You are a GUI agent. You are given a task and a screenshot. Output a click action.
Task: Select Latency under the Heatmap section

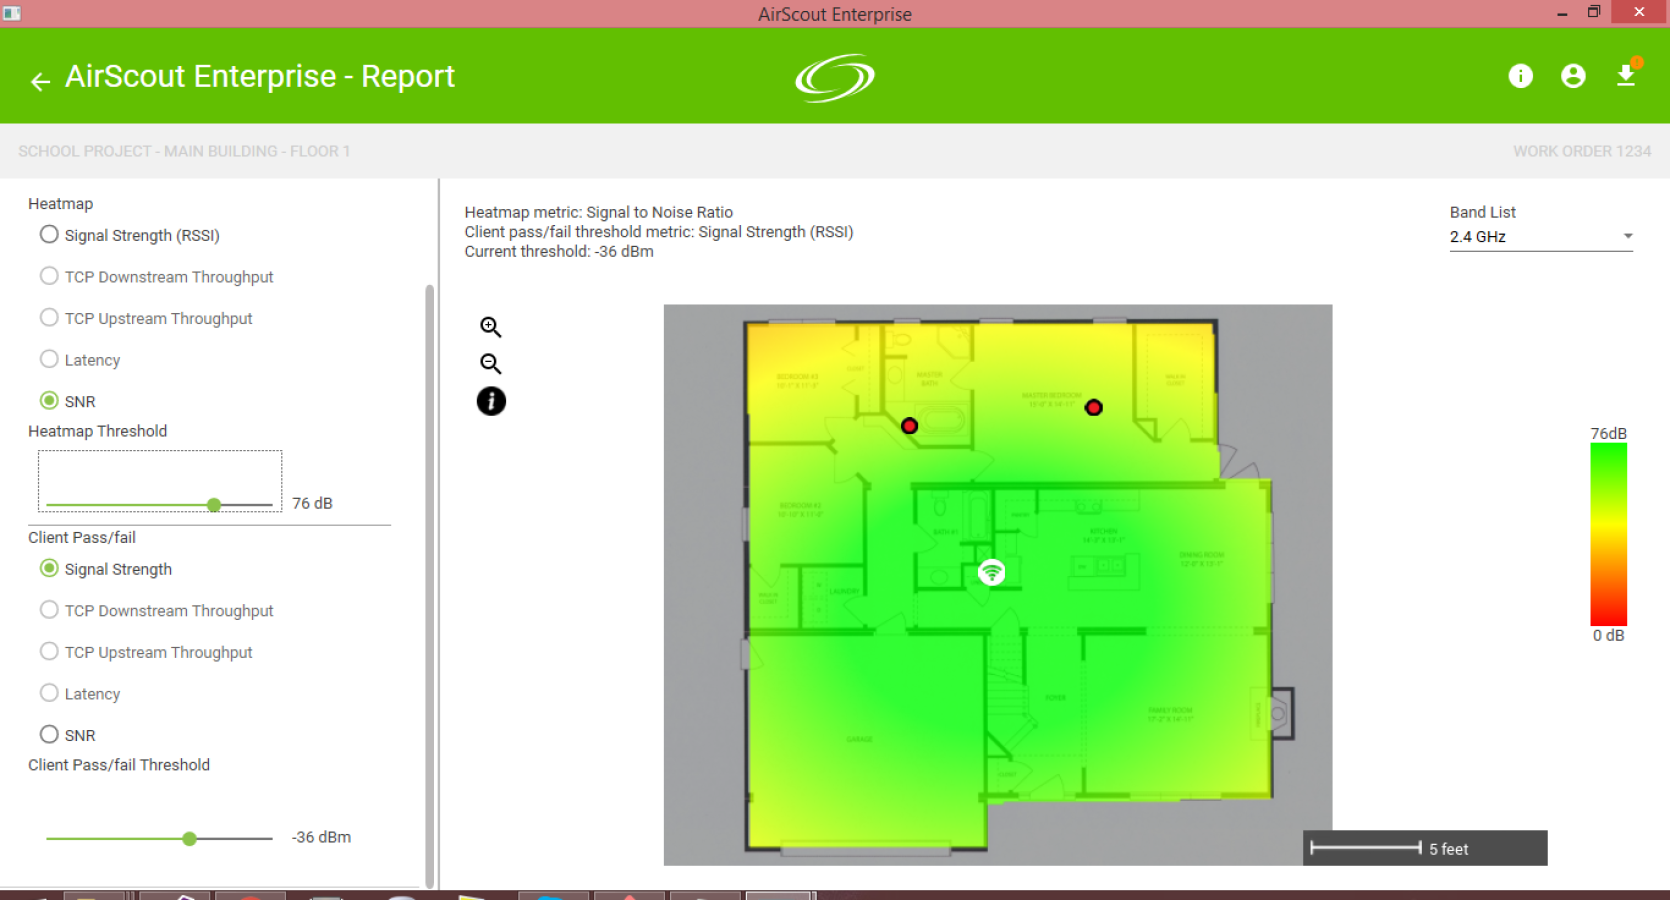tap(80, 360)
